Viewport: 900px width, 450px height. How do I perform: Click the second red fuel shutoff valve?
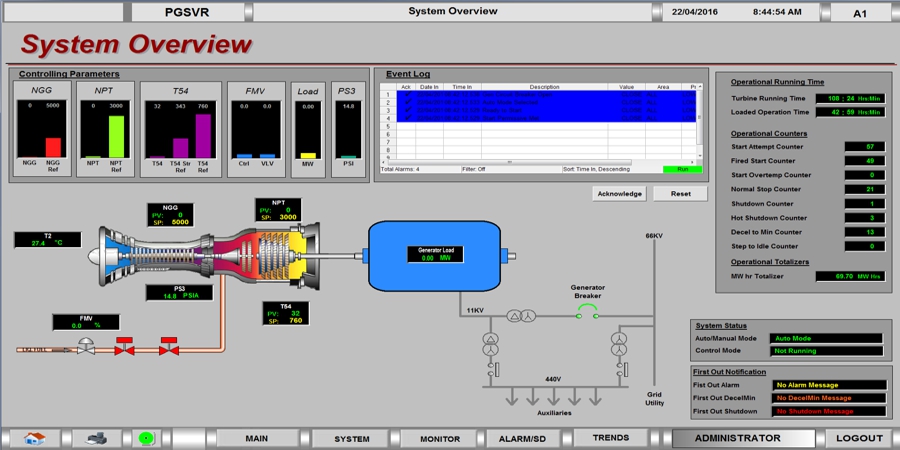click(x=169, y=348)
